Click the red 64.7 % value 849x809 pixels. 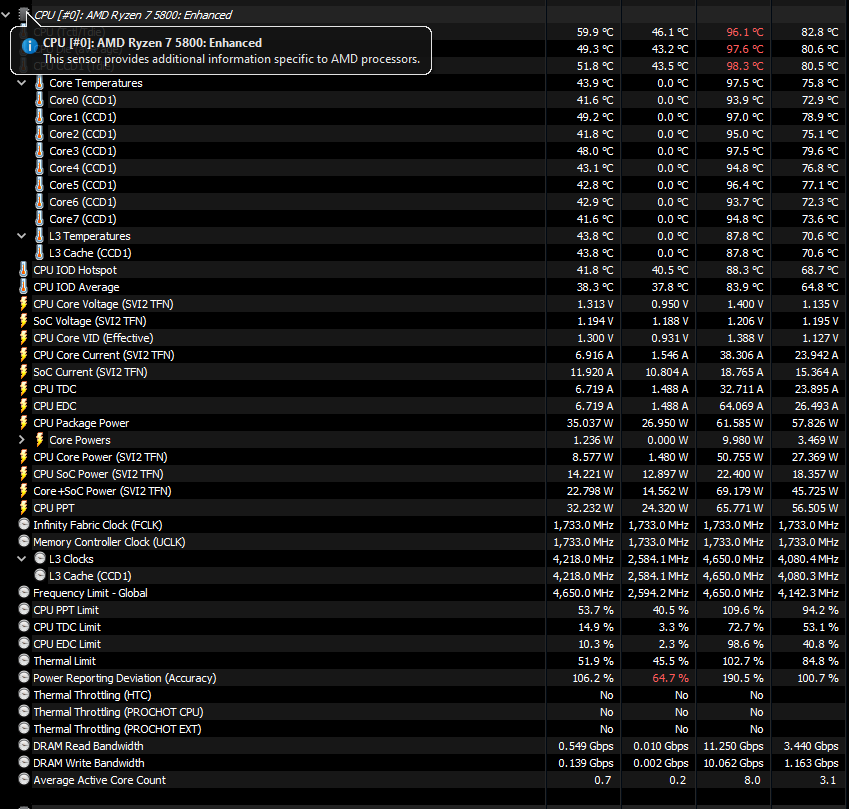click(670, 678)
